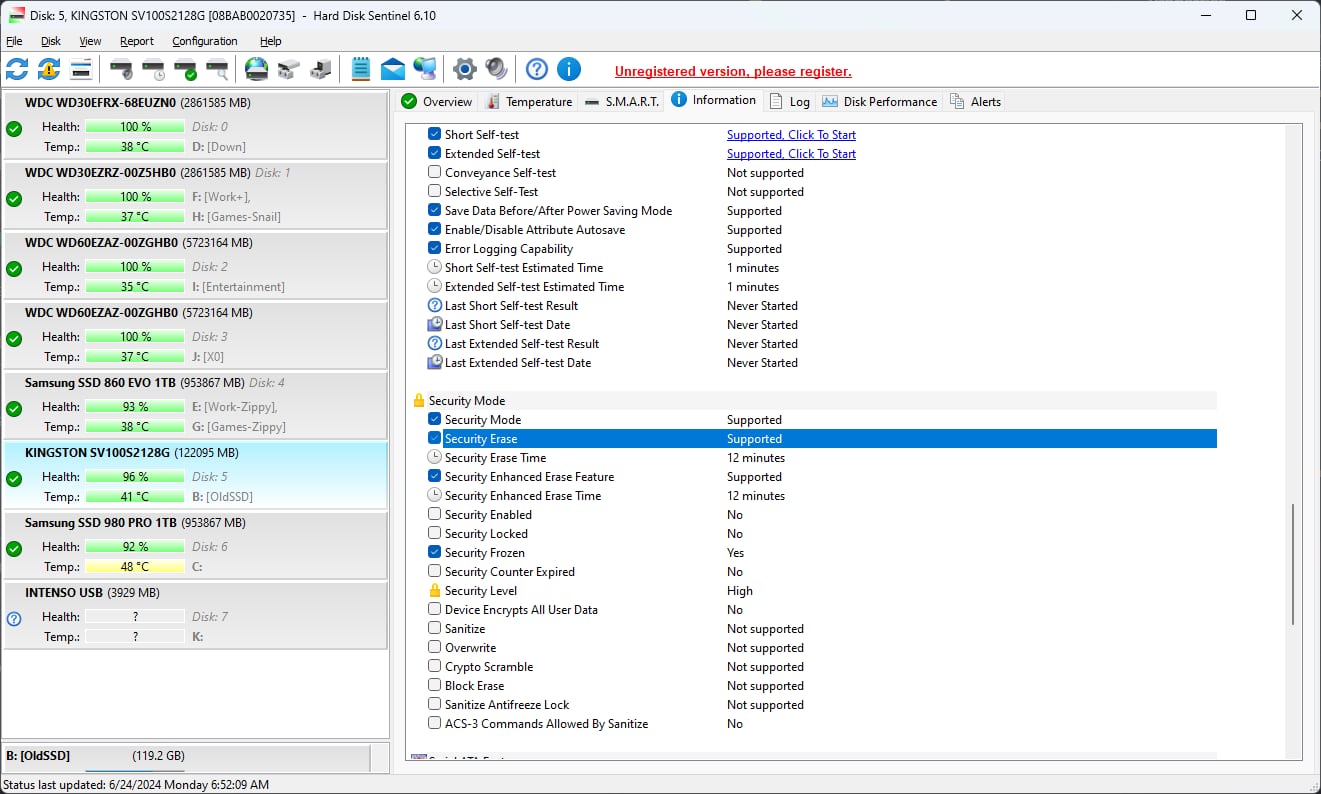Start Short Self-test via 'Supported, Click To Start' link
1321x794 pixels.
[x=791, y=135]
